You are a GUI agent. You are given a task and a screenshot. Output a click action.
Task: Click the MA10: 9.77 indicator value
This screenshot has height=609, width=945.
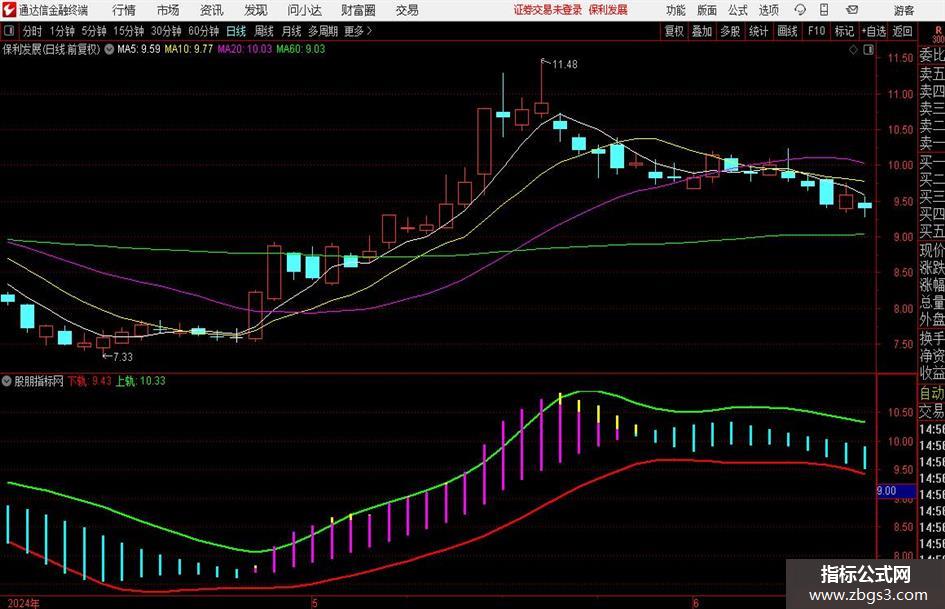coord(189,49)
